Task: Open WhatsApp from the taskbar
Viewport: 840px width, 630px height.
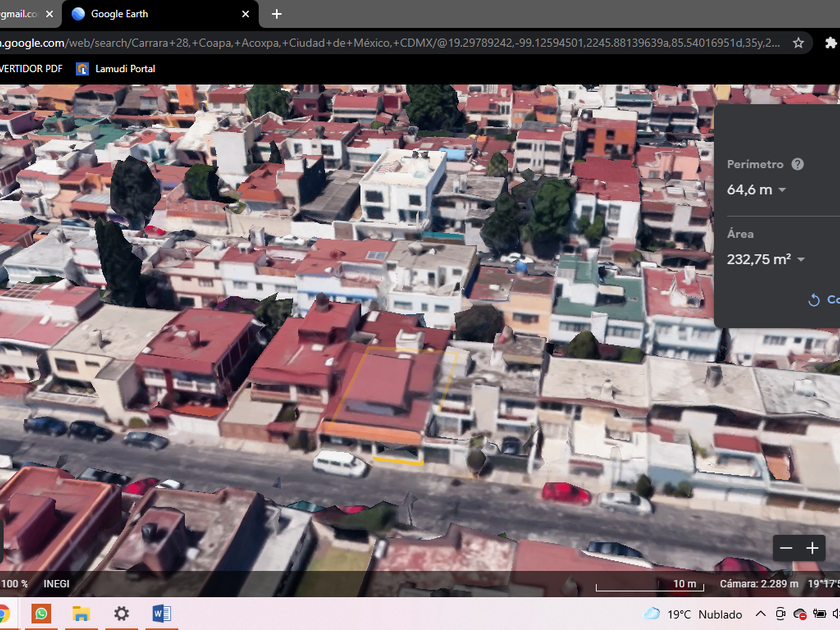Action: coord(41,614)
